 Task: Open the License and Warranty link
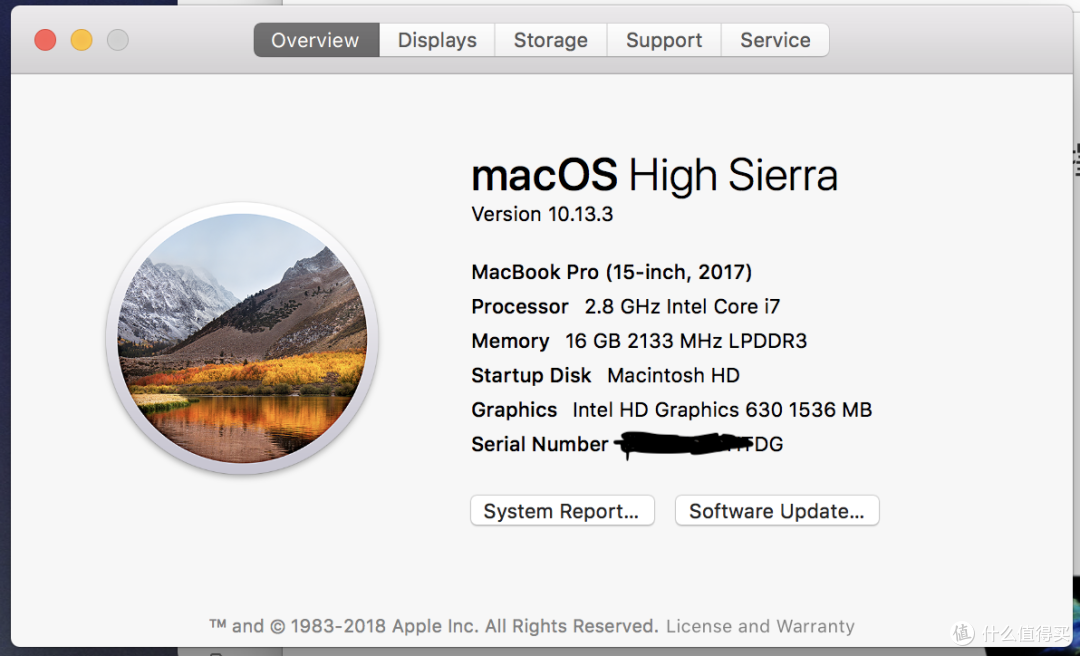tap(760, 626)
